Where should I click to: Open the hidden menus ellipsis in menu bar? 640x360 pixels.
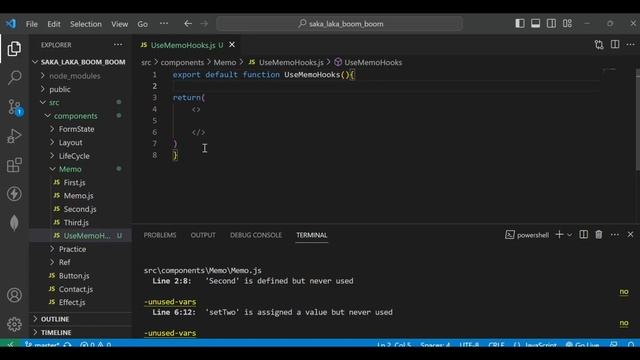point(164,24)
